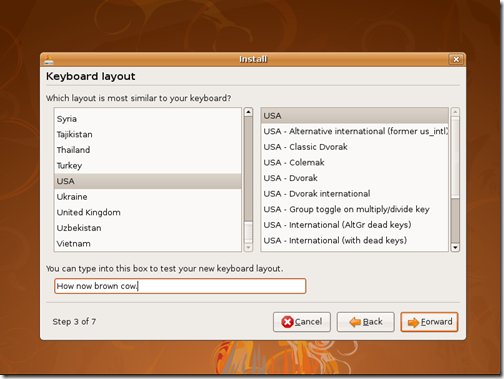The width and height of the screenshot is (504, 379).
Task: Click down arrow of country list scrollbar
Action: (x=248, y=247)
